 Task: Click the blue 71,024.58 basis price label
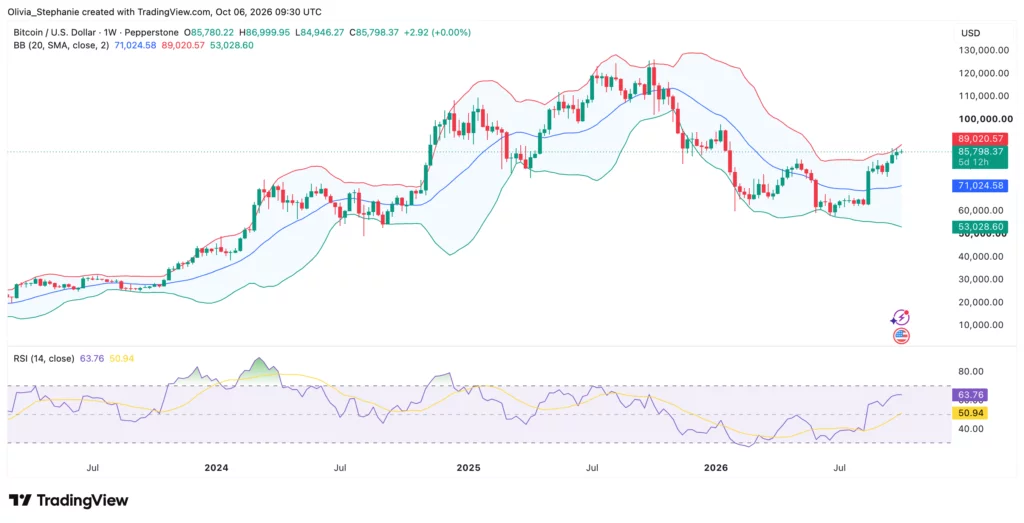point(982,186)
